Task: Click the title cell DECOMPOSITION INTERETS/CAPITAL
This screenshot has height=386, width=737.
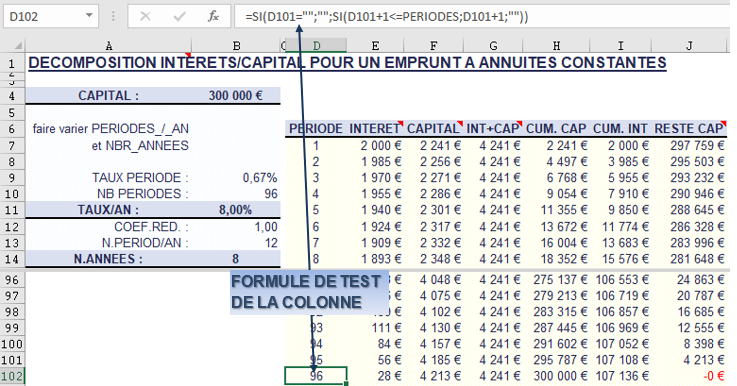Action: (x=347, y=63)
